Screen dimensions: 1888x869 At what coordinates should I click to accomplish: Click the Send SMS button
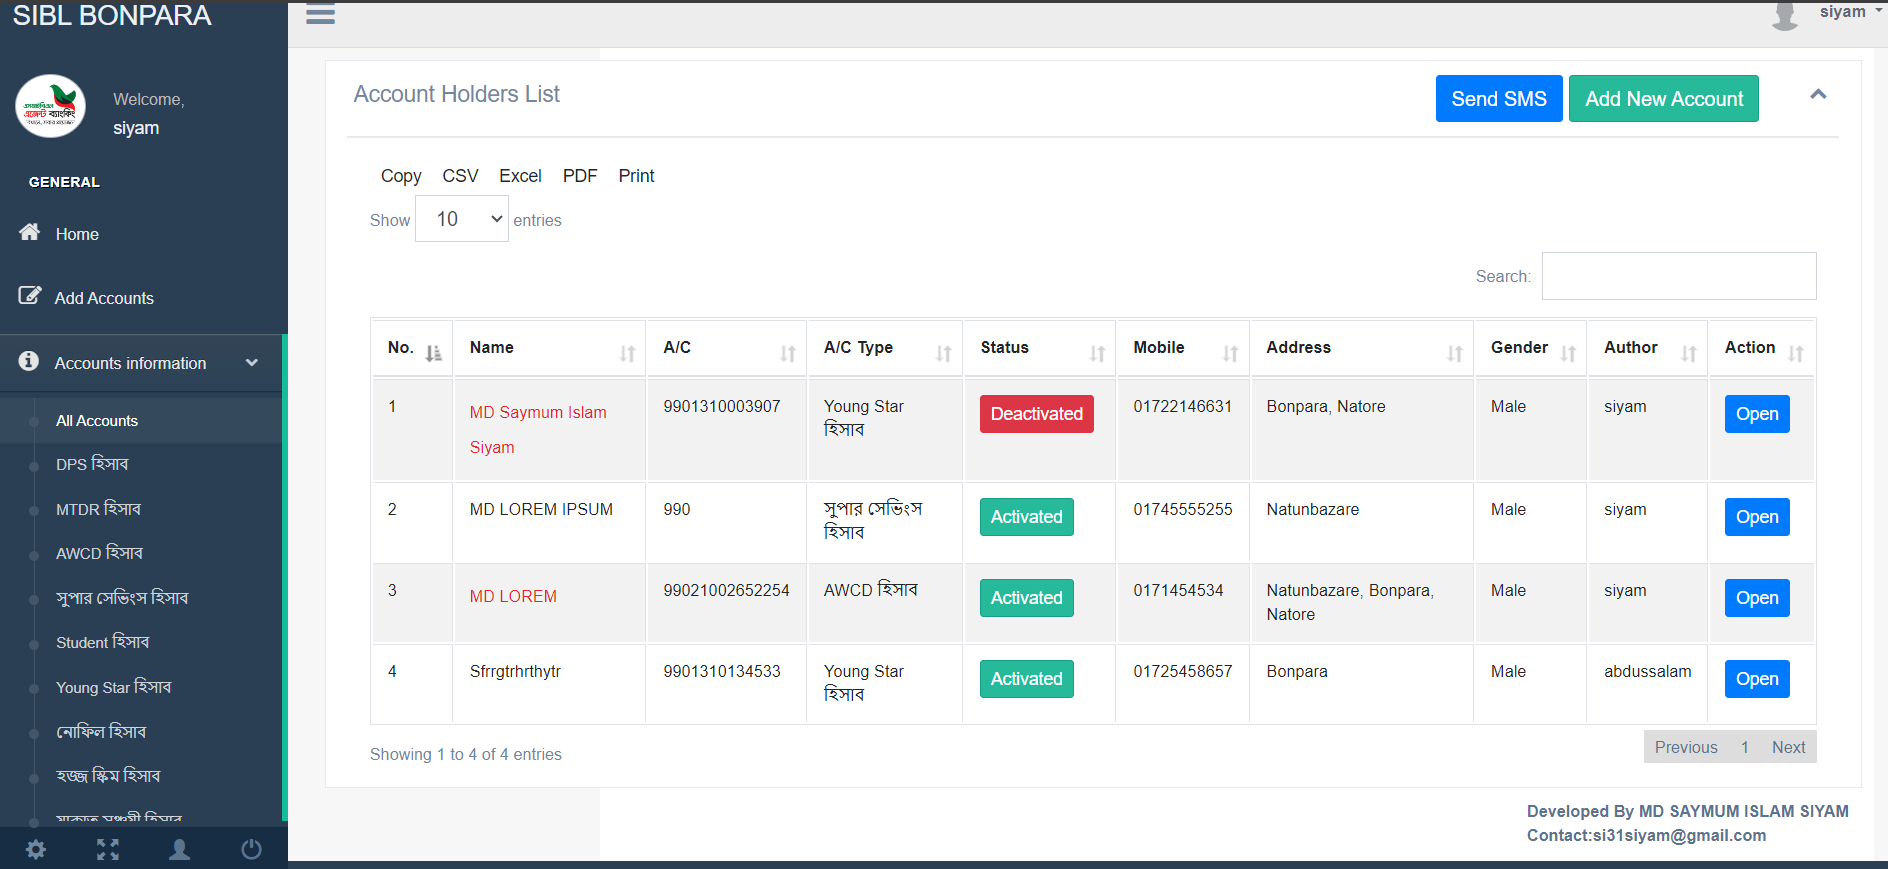click(1499, 99)
